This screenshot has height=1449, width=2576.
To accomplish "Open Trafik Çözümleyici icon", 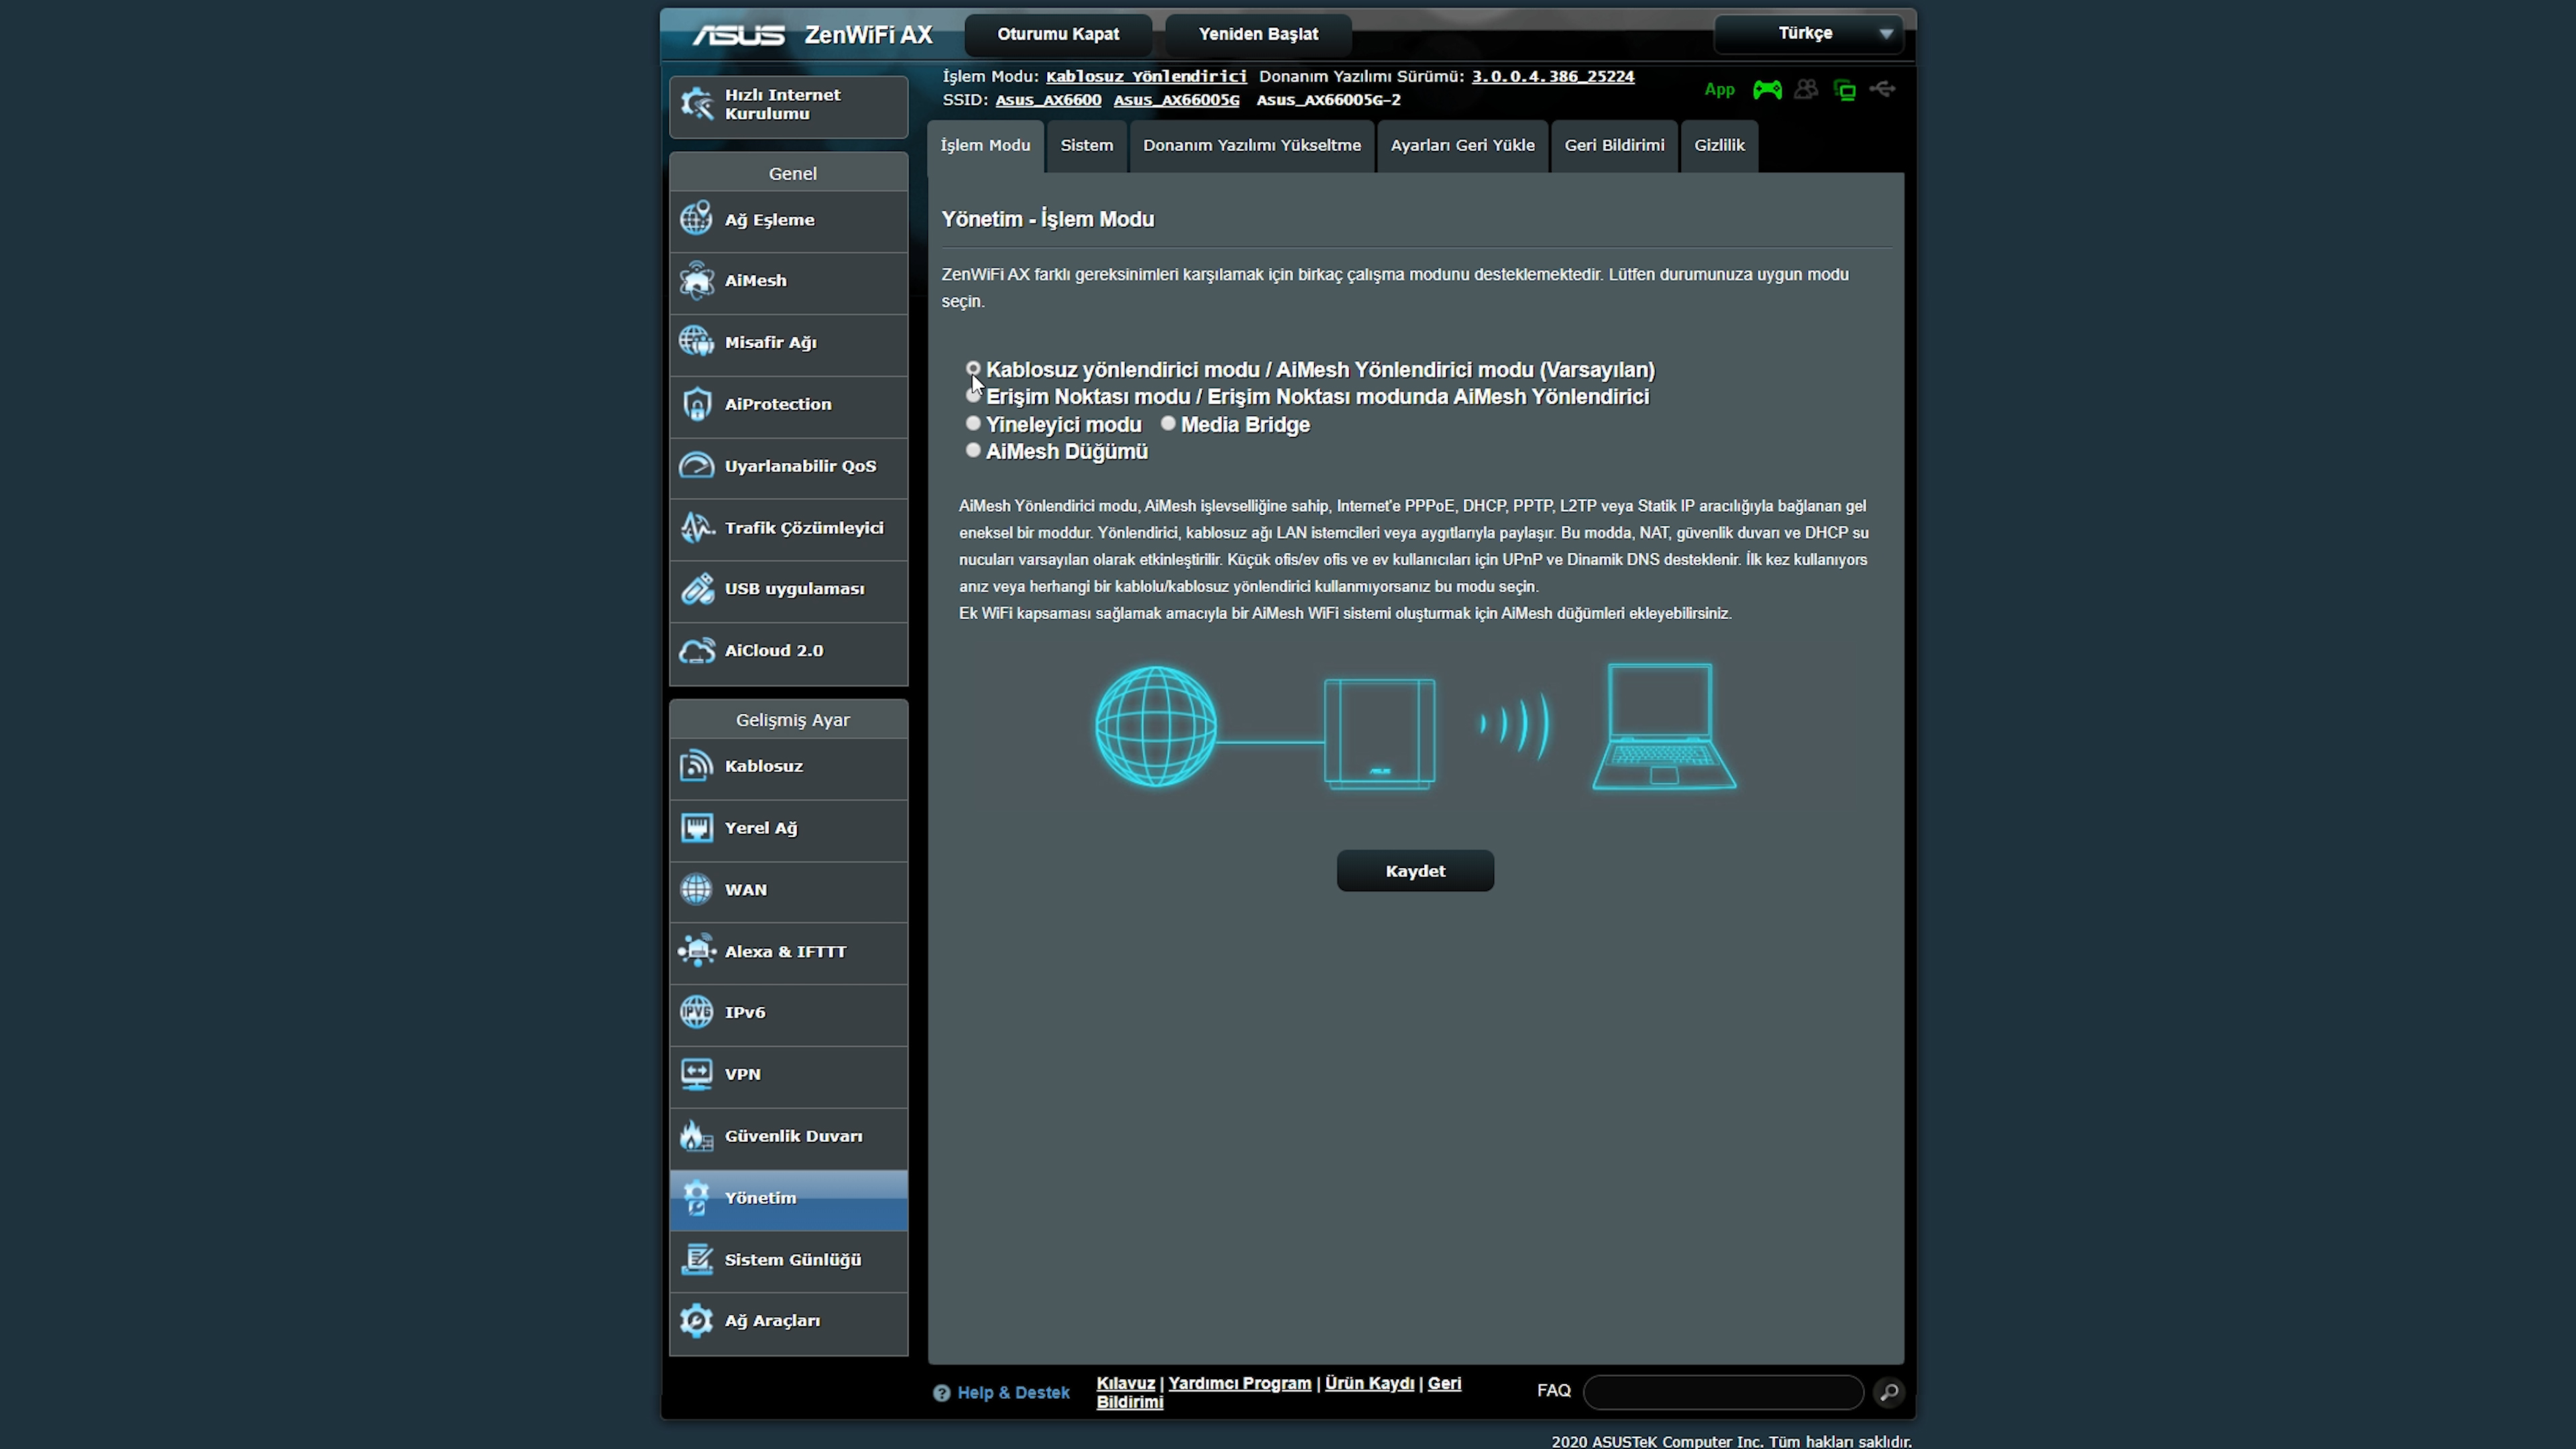I will coord(697,527).
